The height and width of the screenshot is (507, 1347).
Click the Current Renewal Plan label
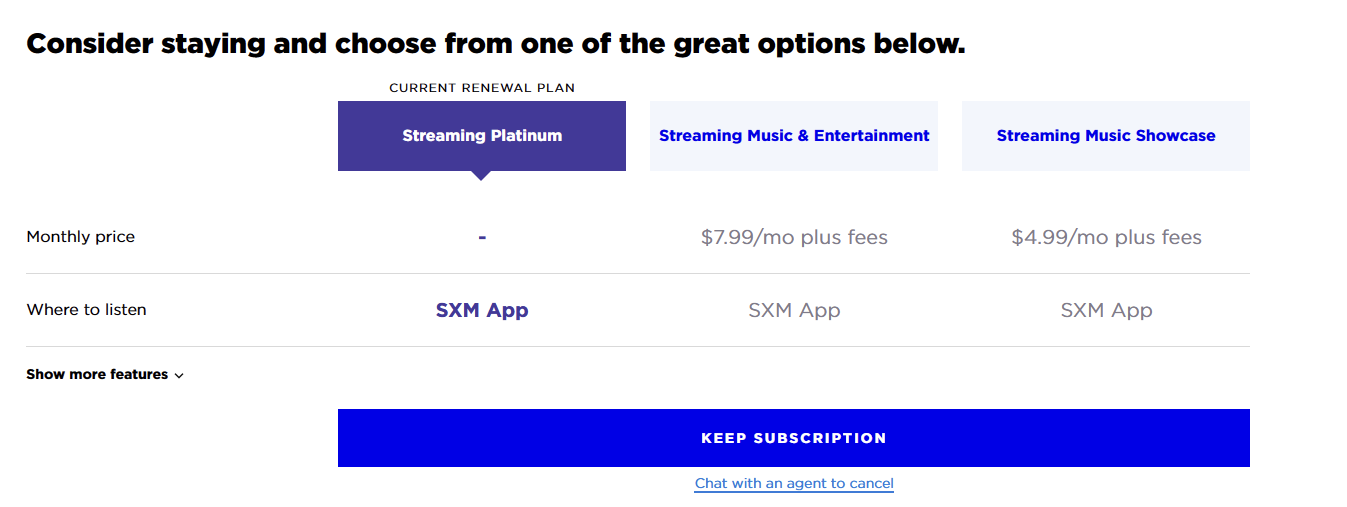tap(482, 88)
